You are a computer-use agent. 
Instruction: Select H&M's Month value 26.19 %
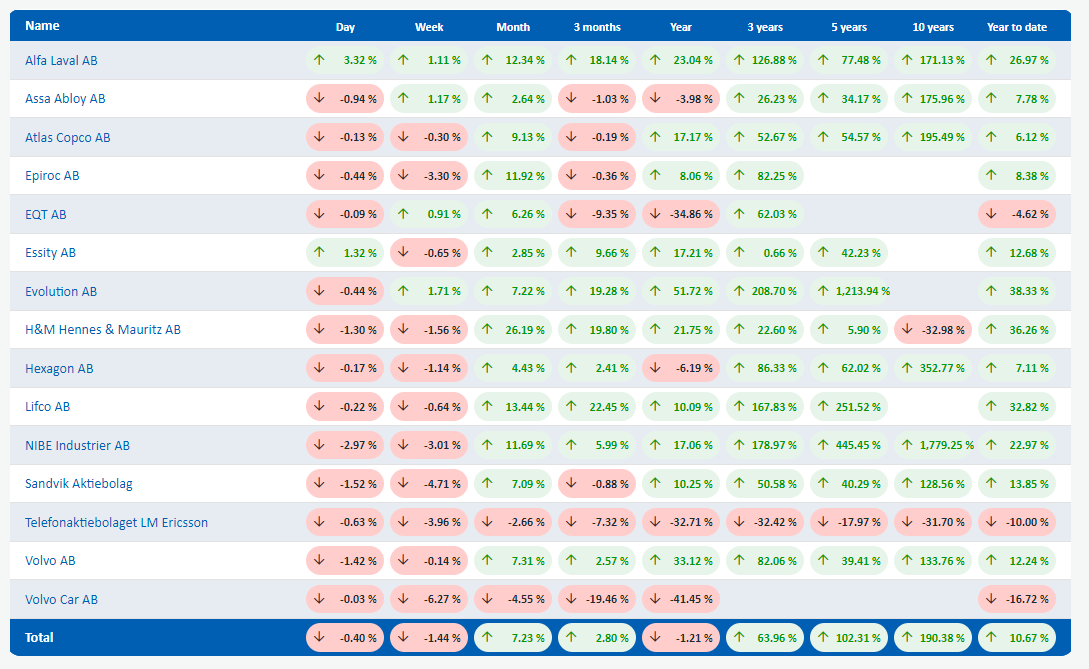pos(525,330)
